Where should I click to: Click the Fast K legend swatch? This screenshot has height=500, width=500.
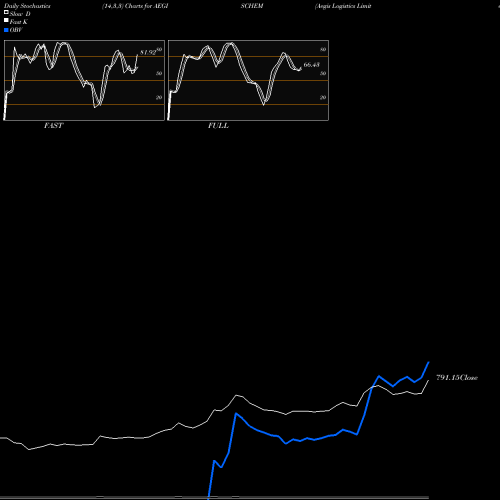tap(6, 20)
